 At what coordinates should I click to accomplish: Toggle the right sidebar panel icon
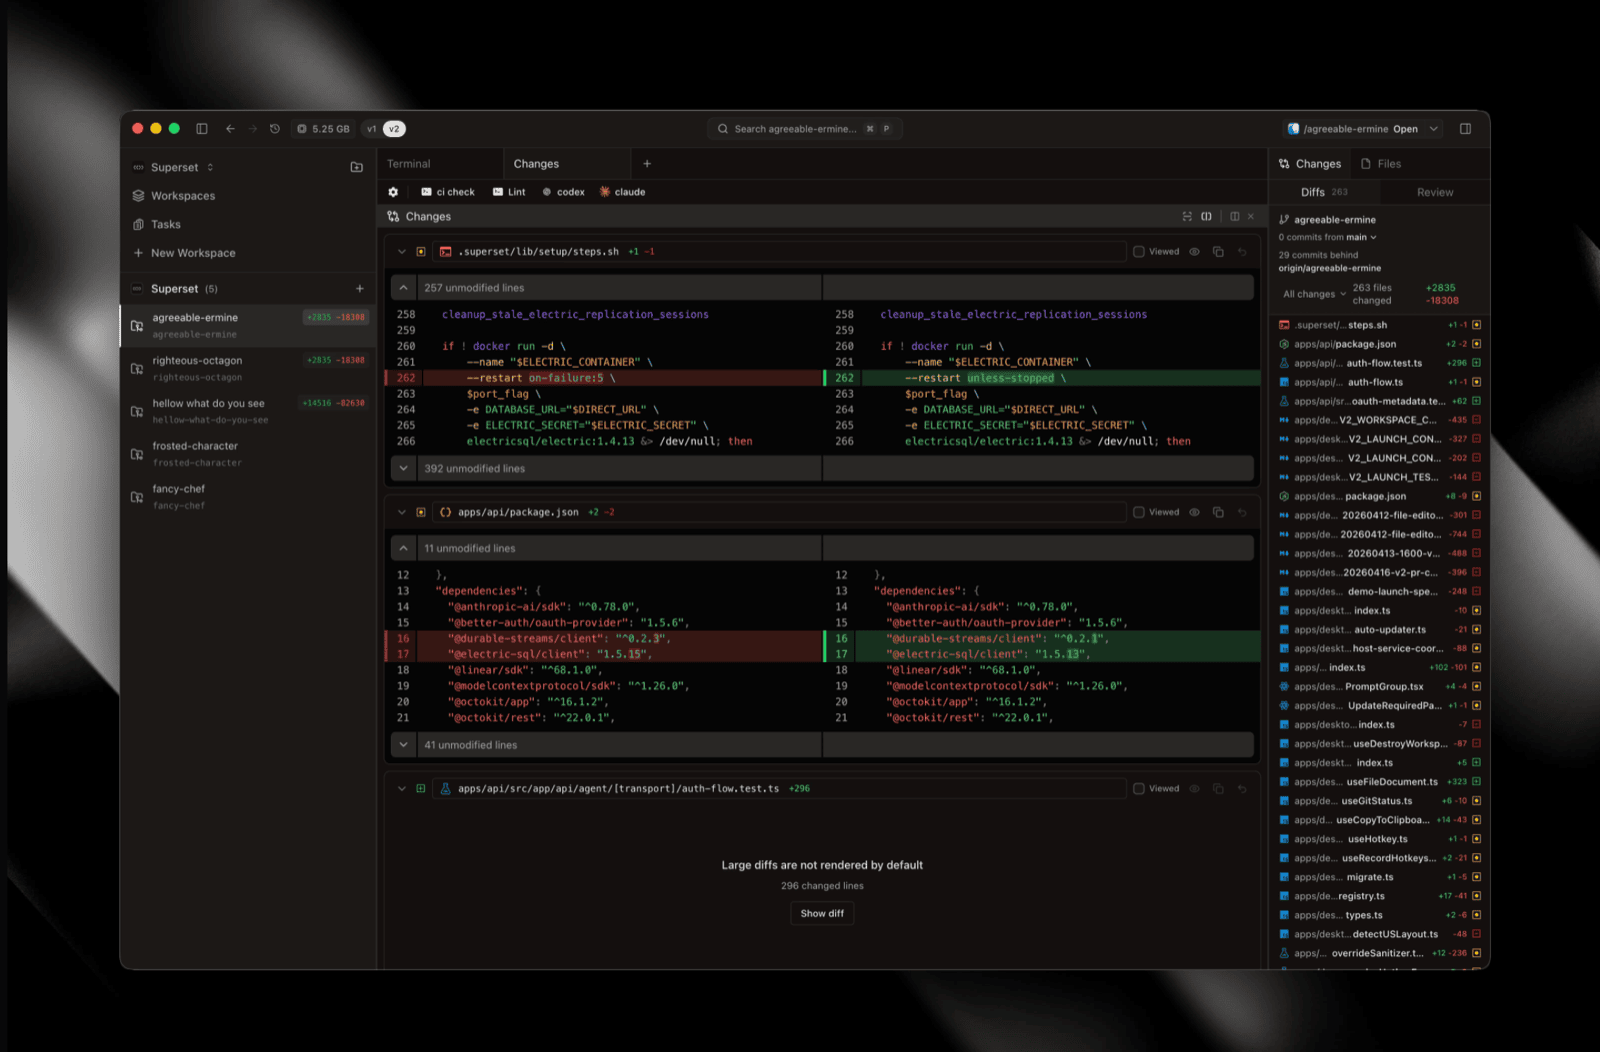click(1465, 129)
